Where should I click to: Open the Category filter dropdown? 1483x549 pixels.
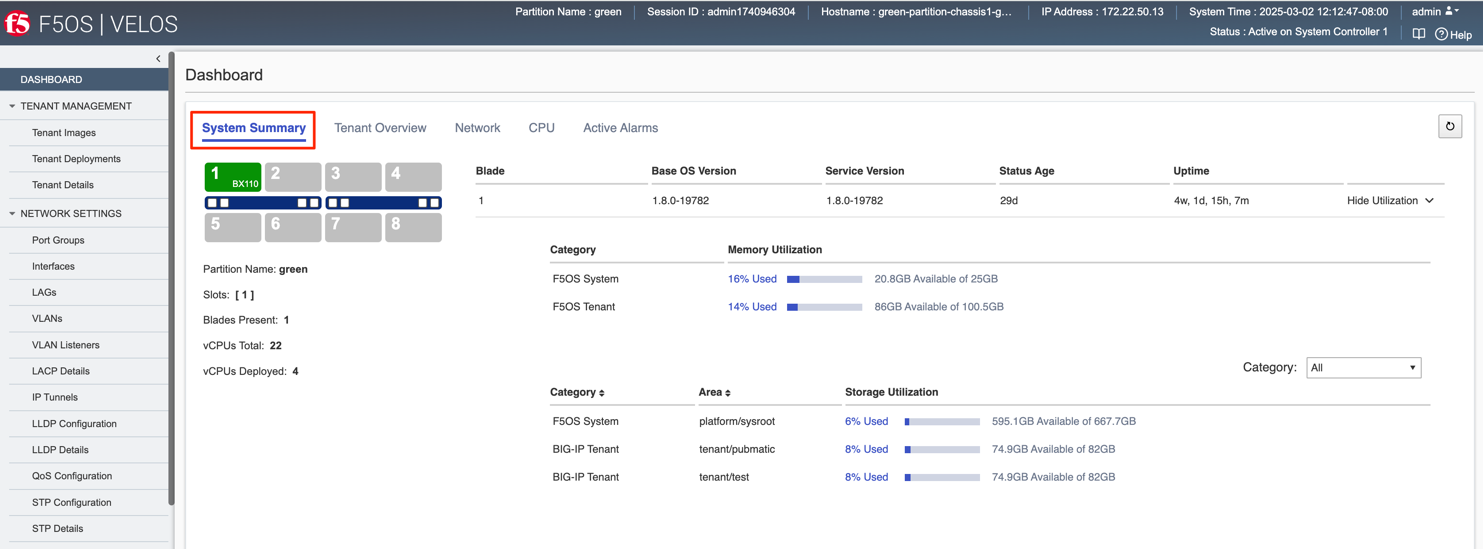click(x=1363, y=368)
